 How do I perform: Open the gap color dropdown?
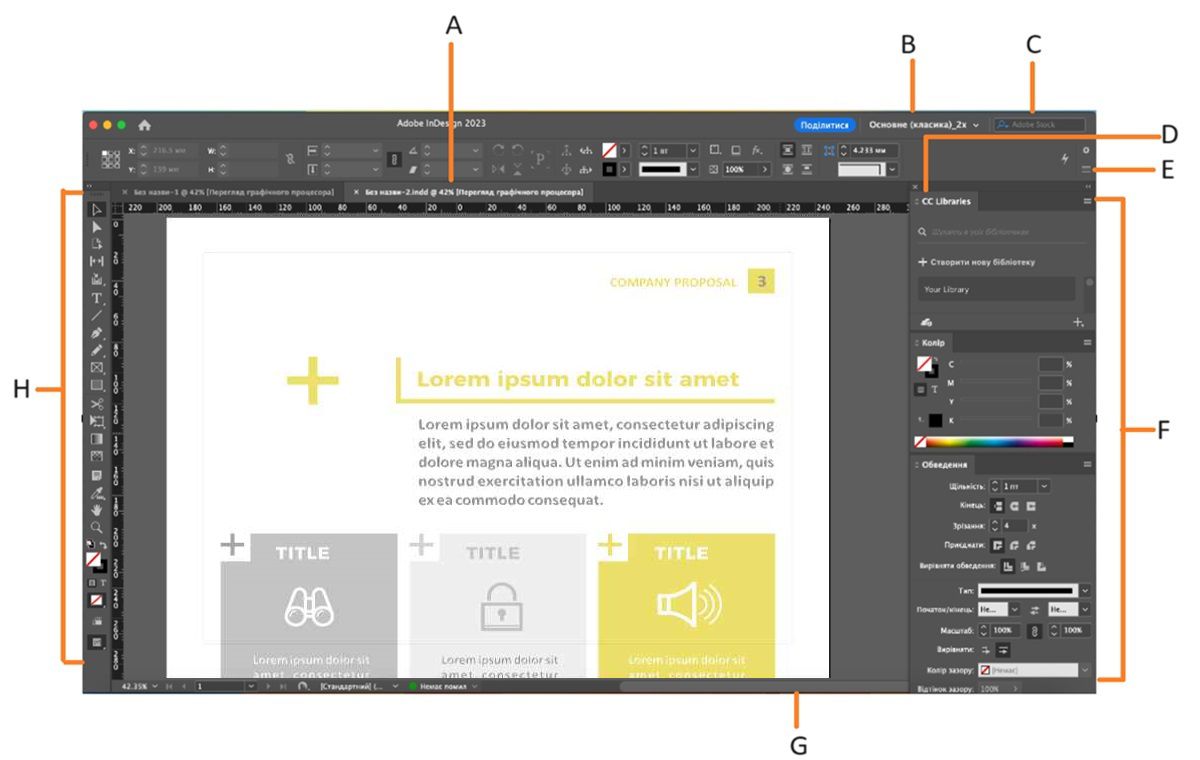click(1085, 669)
